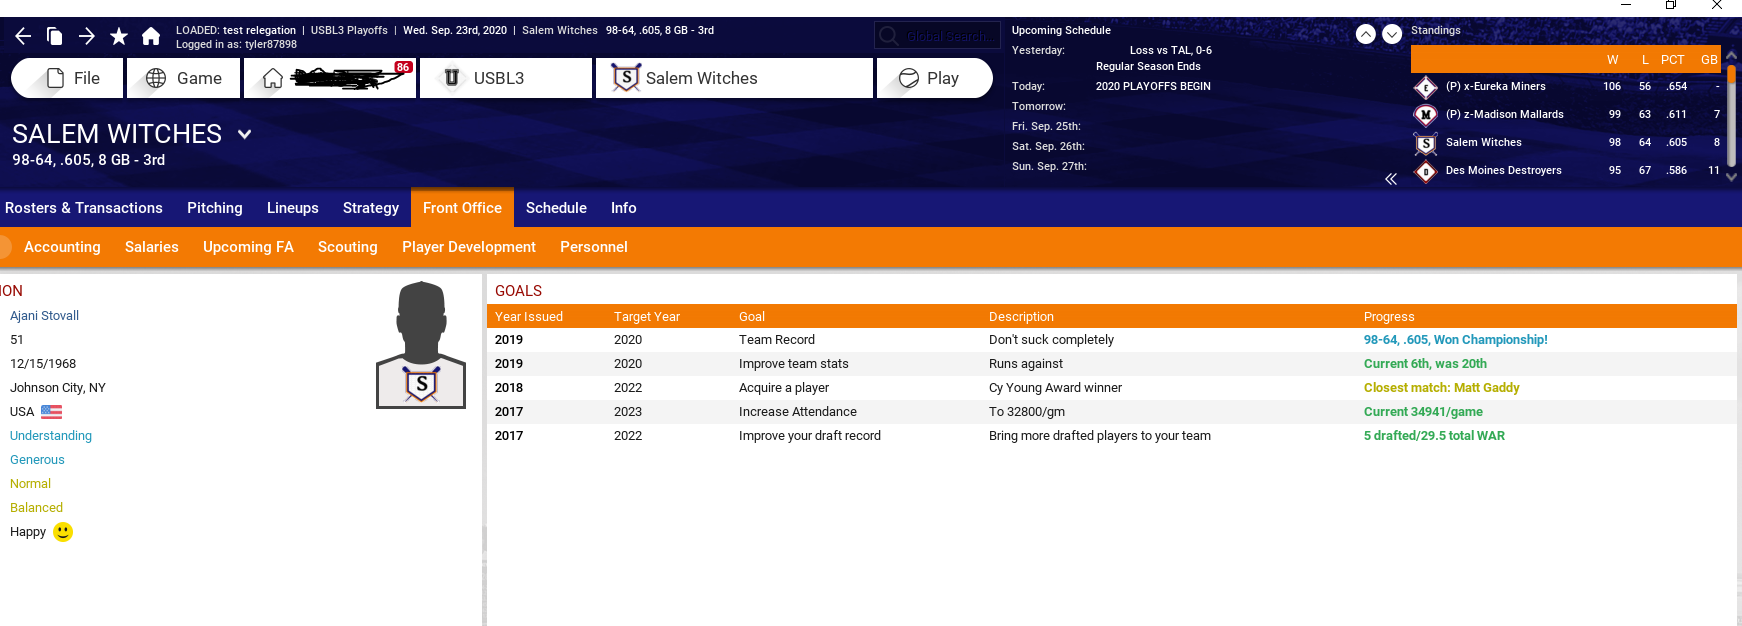
Task: Select the Improve team stats goal row
Action: pyautogui.click(x=1112, y=364)
